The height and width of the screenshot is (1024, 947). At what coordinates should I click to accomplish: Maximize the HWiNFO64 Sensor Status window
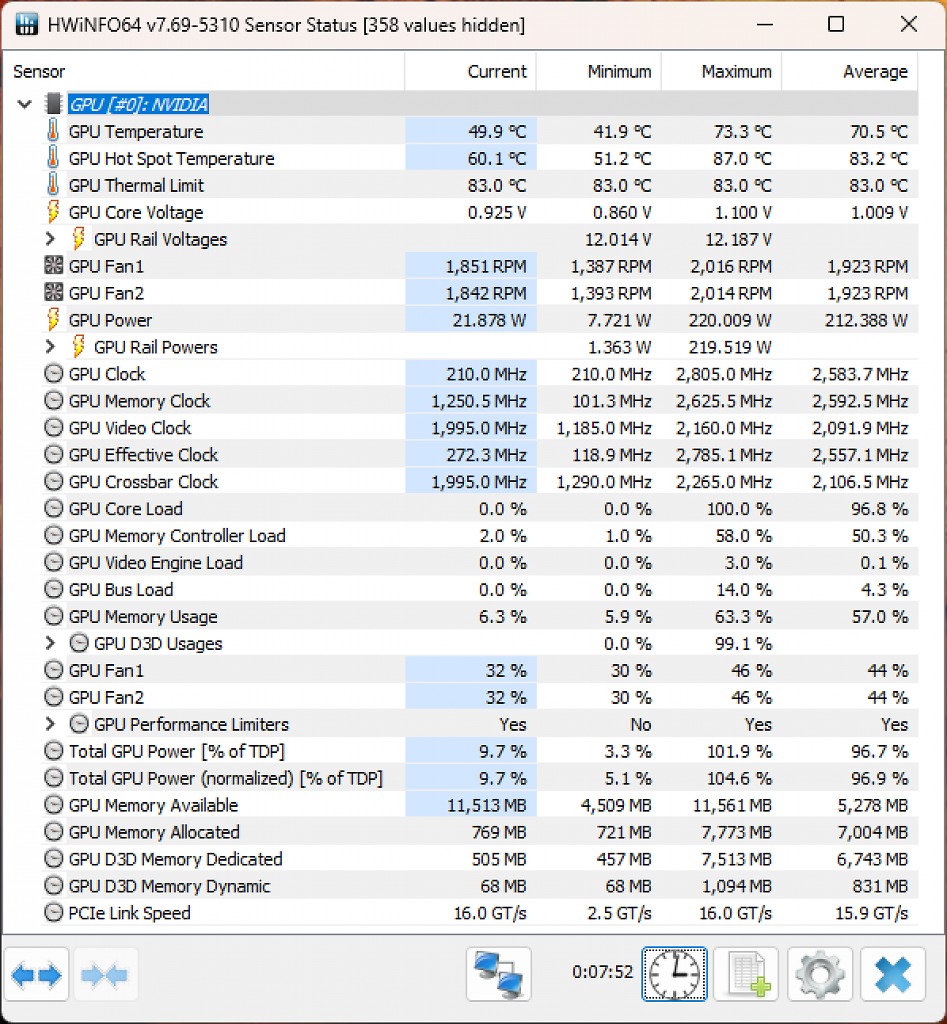(x=835, y=25)
